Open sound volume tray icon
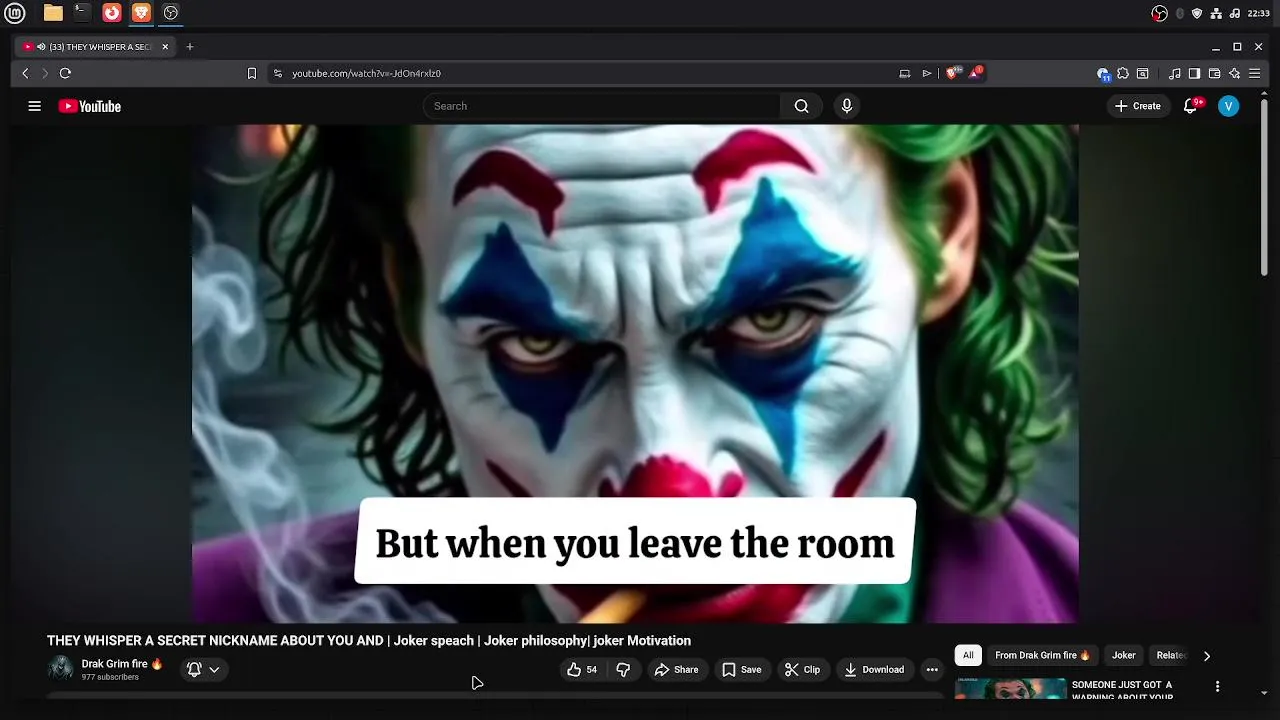This screenshot has height=720, width=1280. pos(1234,13)
